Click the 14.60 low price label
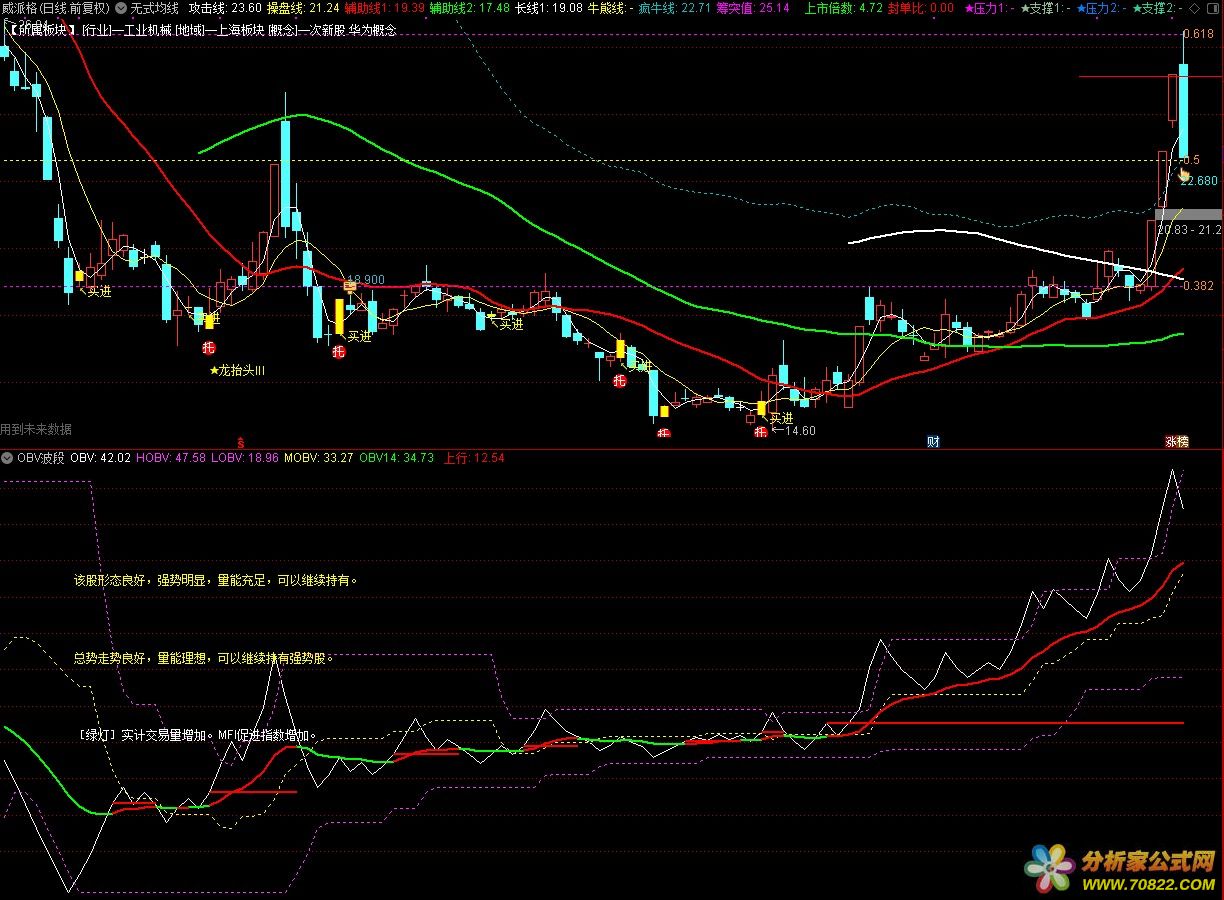This screenshot has height=900, width=1224. point(800,431)
